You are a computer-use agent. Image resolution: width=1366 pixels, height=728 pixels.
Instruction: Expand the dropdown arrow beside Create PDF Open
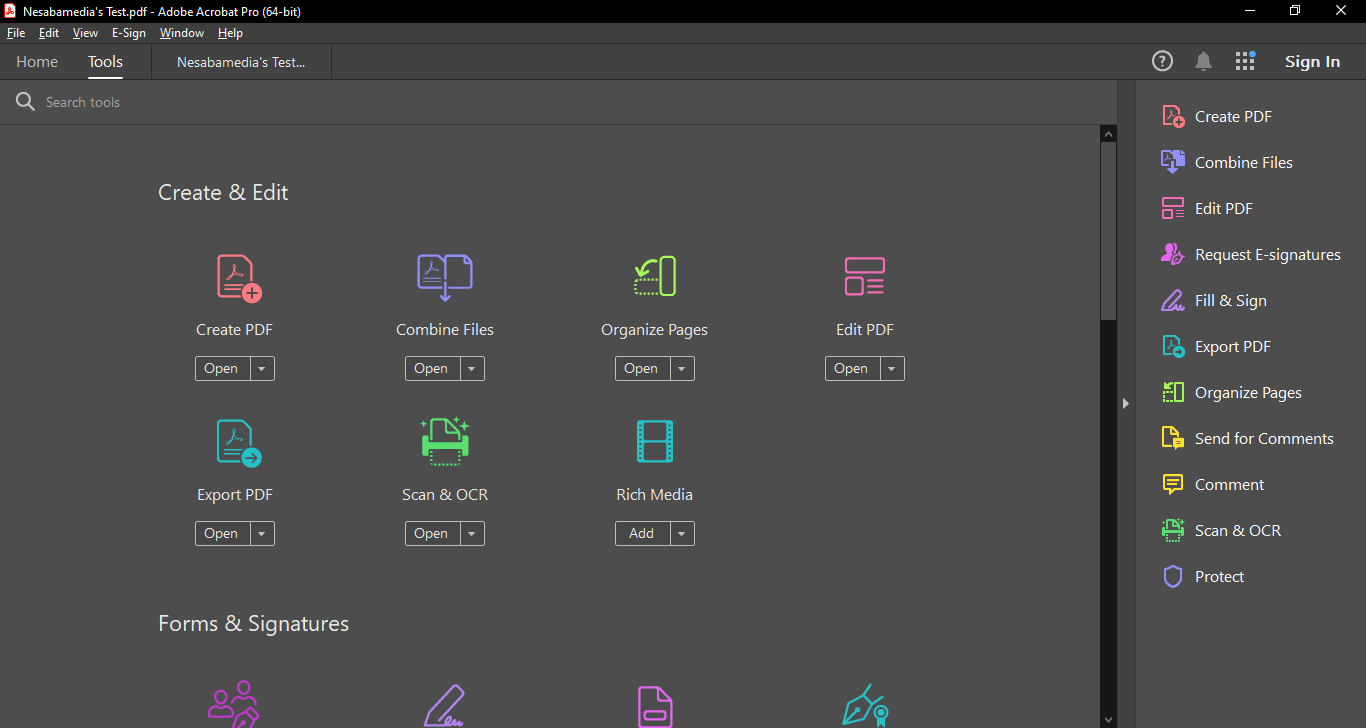tap(262, 369)
